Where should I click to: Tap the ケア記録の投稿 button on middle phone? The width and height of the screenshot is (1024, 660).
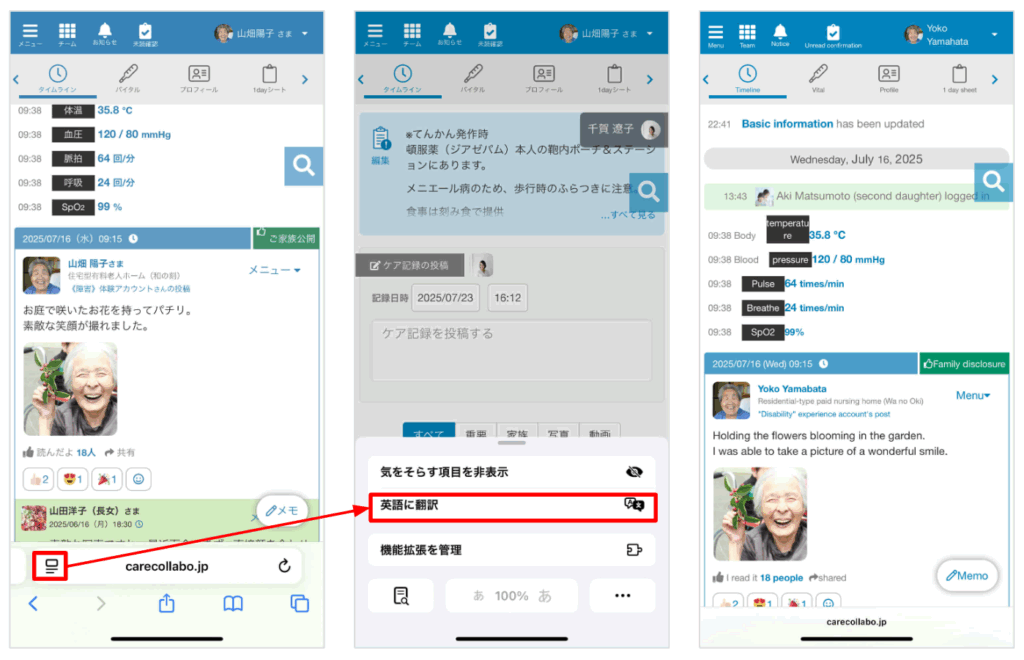409,265
